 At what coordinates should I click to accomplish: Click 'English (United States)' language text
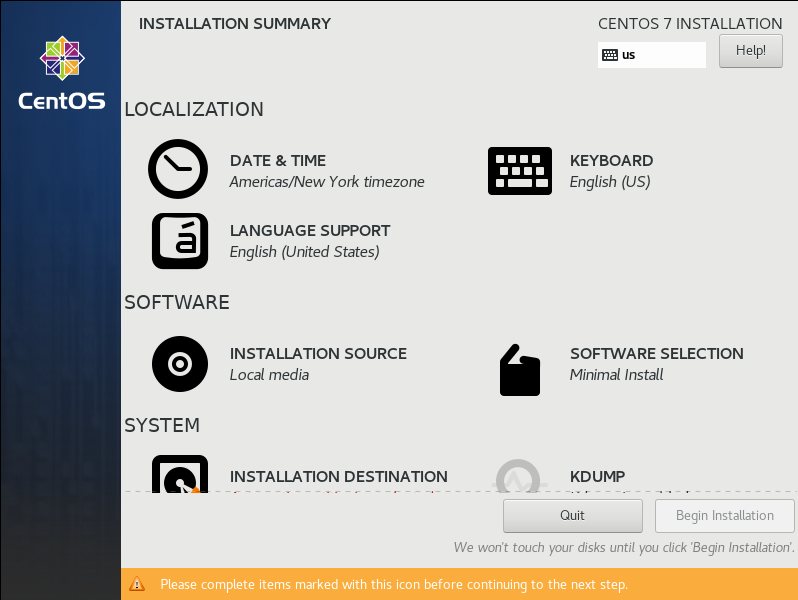pyautogui.click(x=304, y=252)
